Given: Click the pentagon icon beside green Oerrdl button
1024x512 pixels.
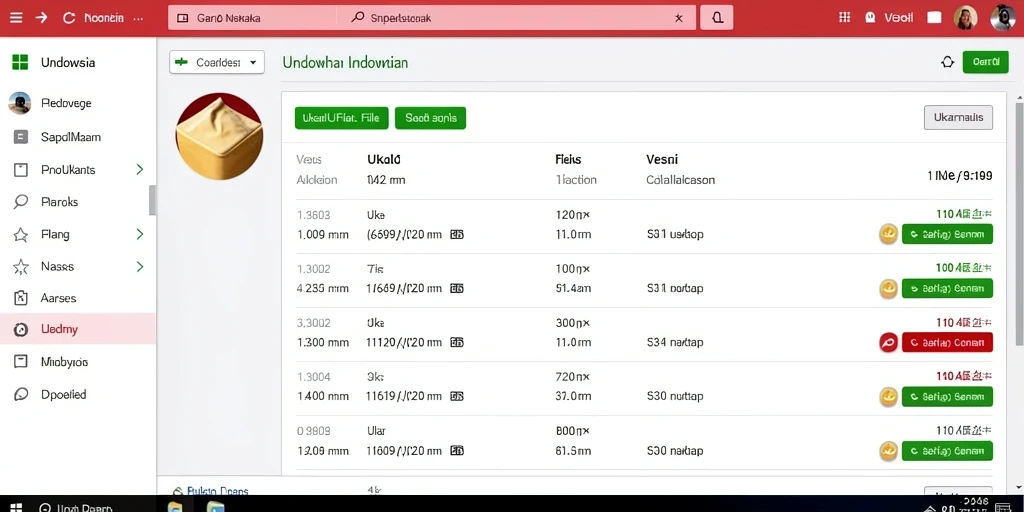Looking at the screenshot, I should [947, 63].
